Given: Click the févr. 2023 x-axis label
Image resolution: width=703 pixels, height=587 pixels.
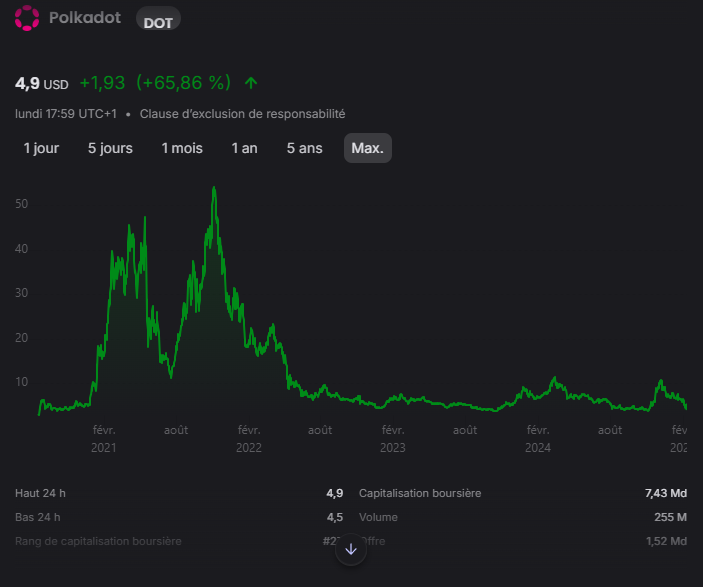Looking at the screenshot, I should coord(393,439).
